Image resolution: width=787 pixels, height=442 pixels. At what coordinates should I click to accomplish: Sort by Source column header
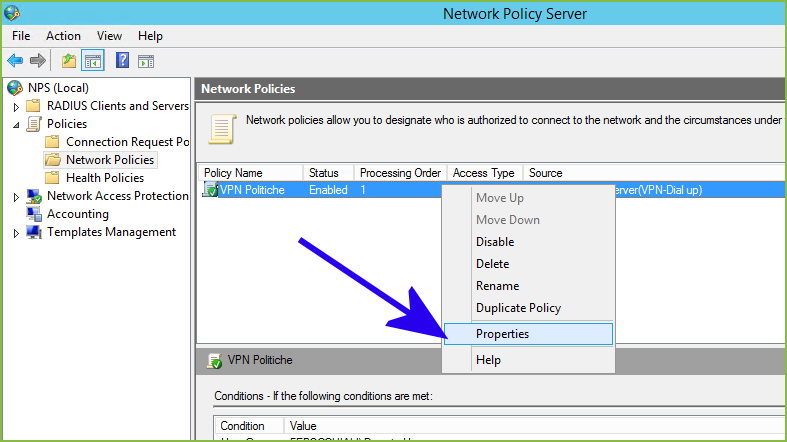pos(546,173)
